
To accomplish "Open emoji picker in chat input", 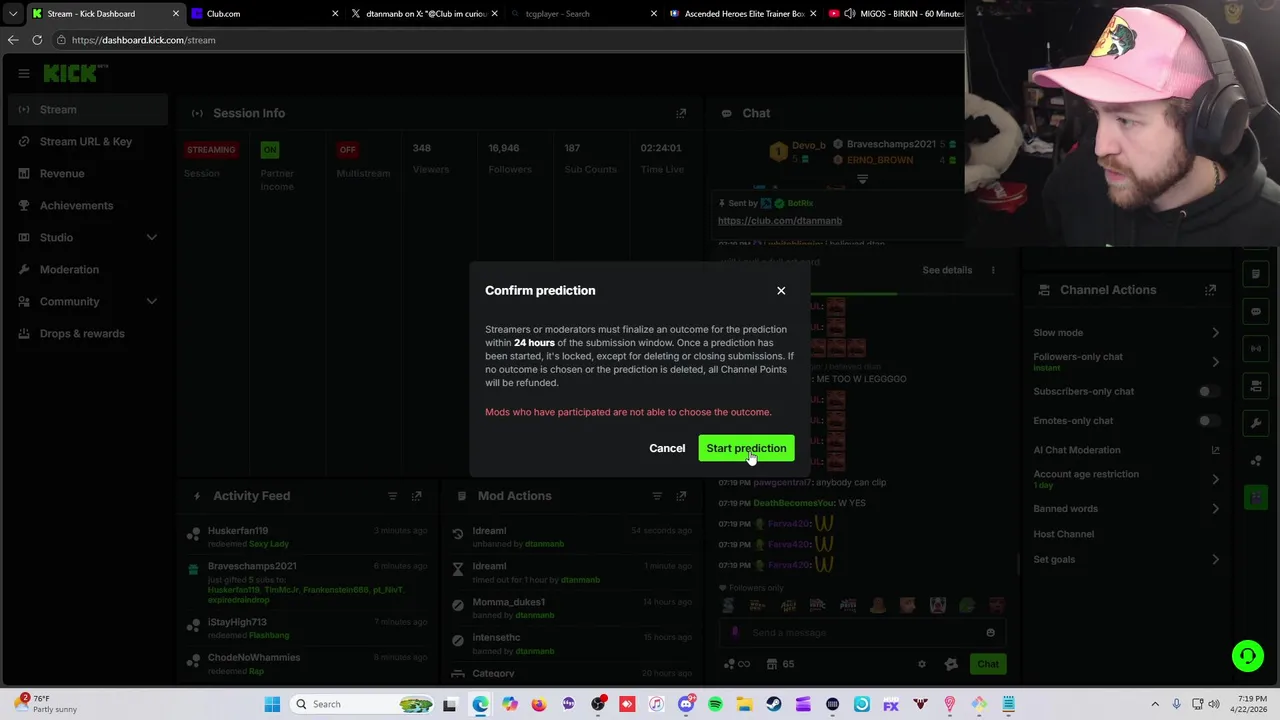I will [990, 633].
